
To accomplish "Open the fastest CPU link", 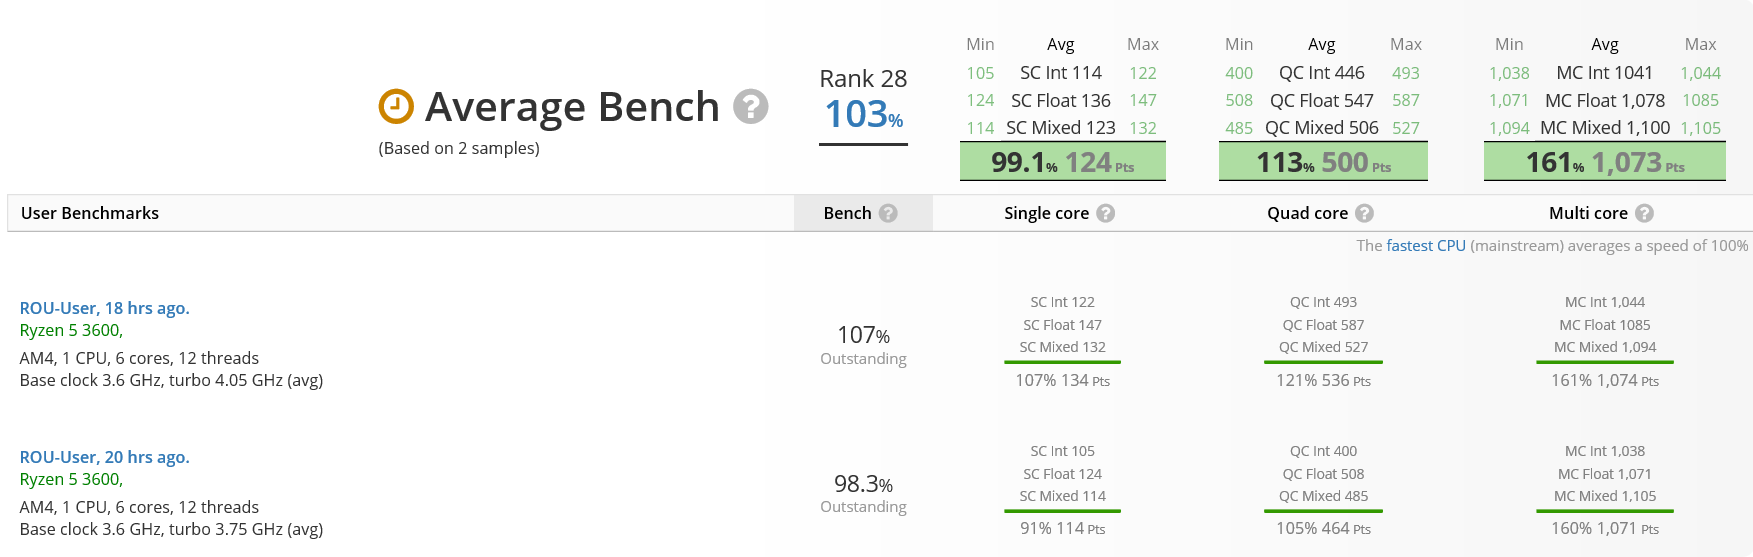I will [x=1426, y=245].
